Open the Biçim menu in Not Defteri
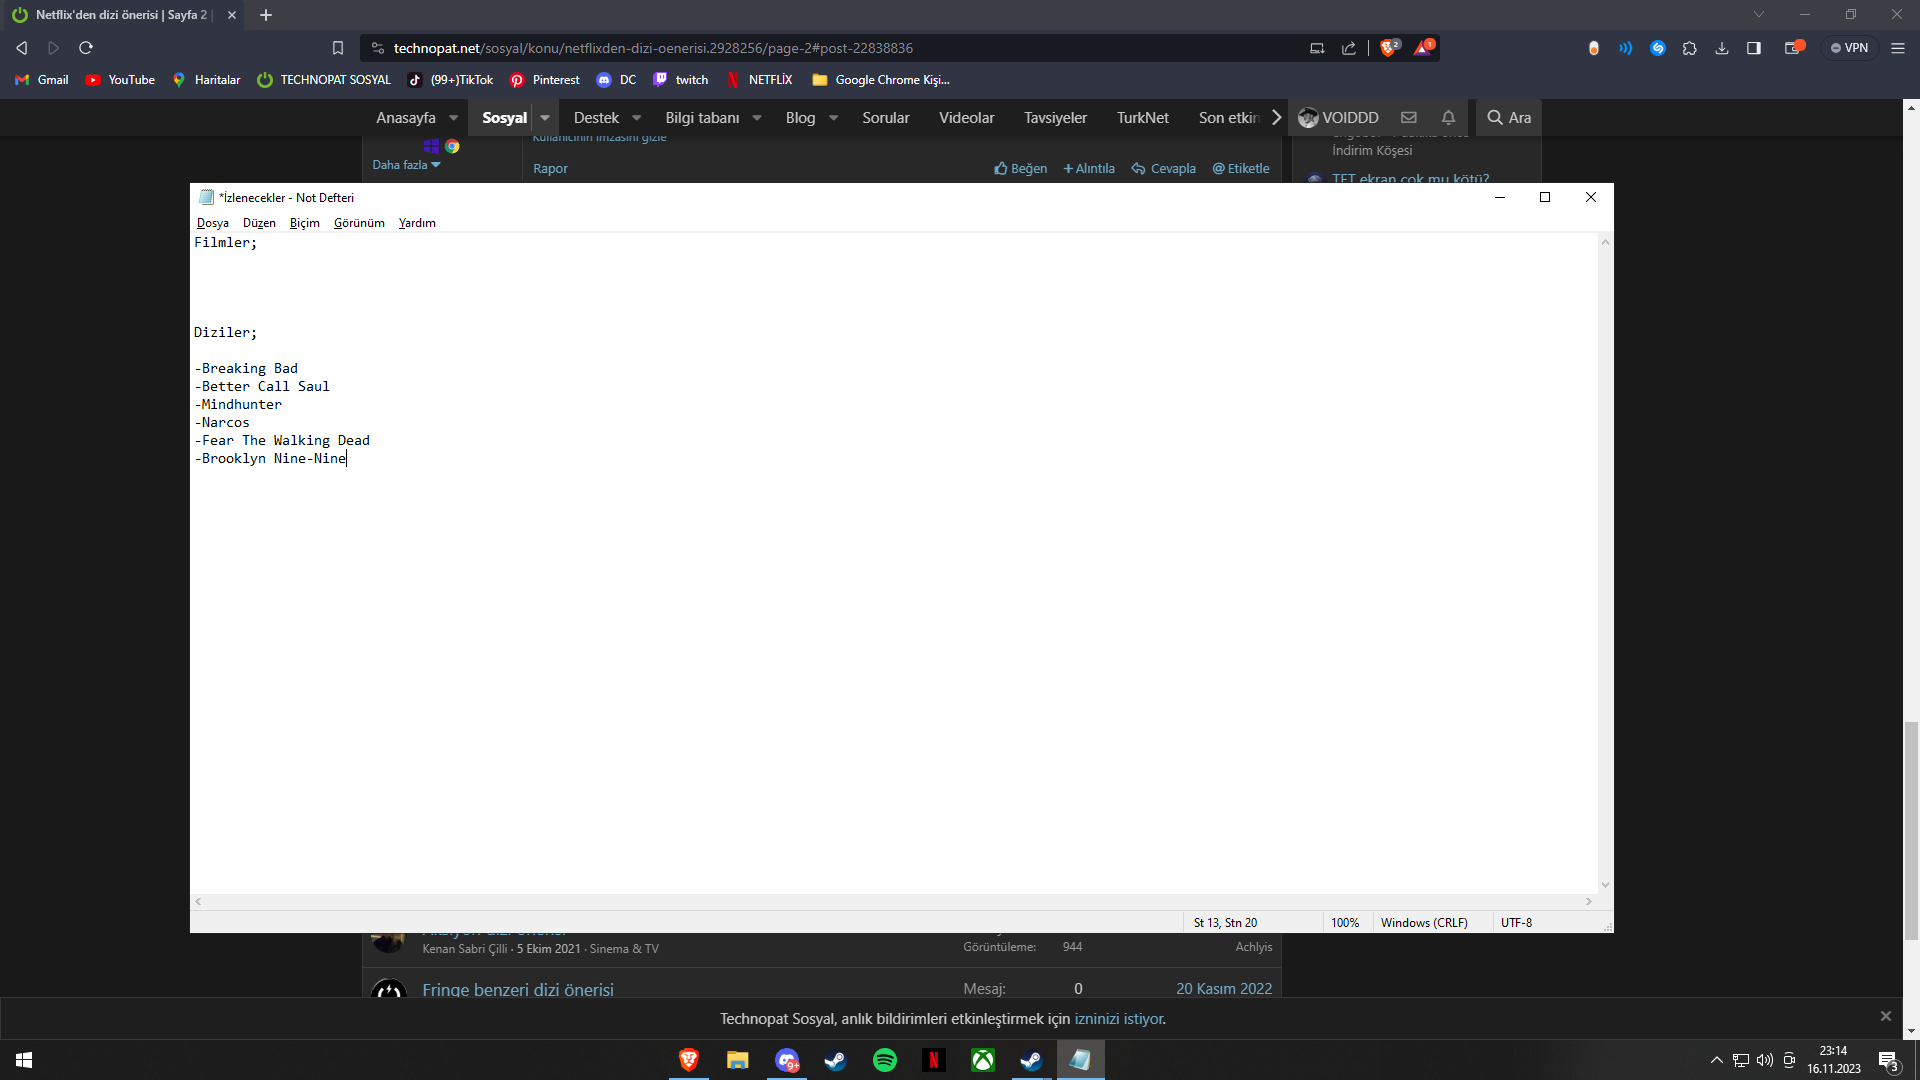 [304, 223]
